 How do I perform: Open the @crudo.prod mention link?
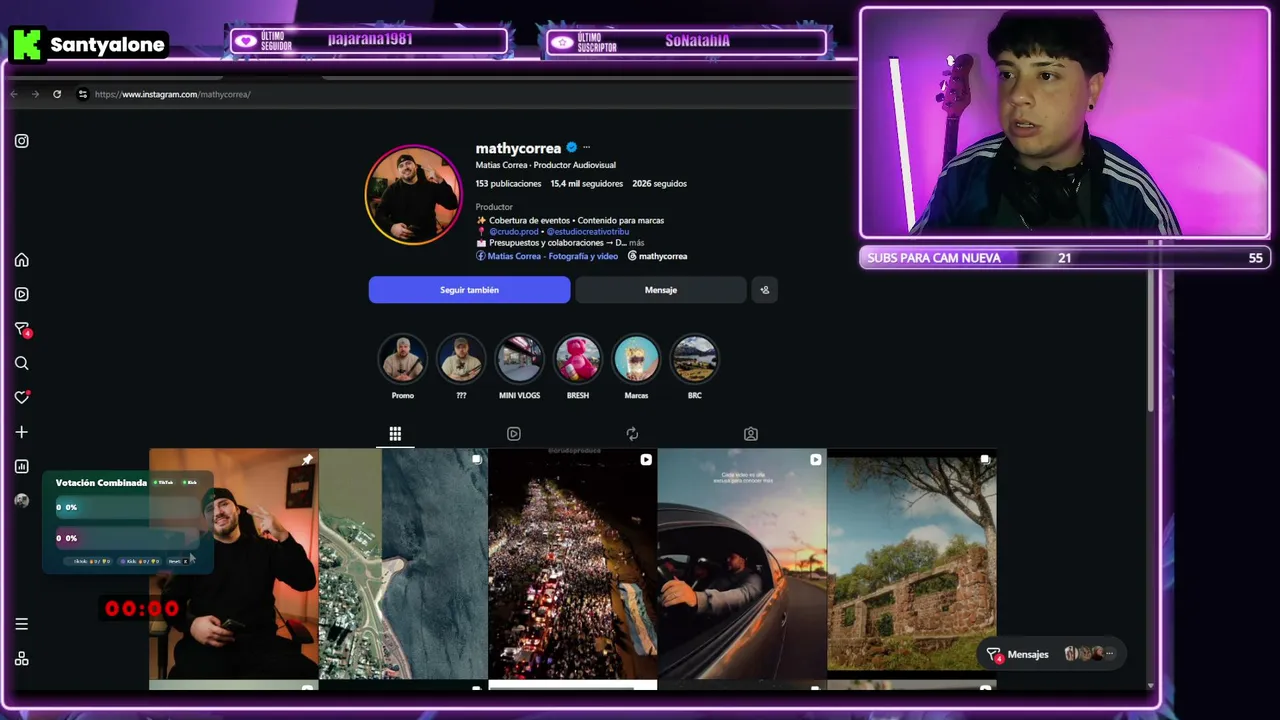514,232
